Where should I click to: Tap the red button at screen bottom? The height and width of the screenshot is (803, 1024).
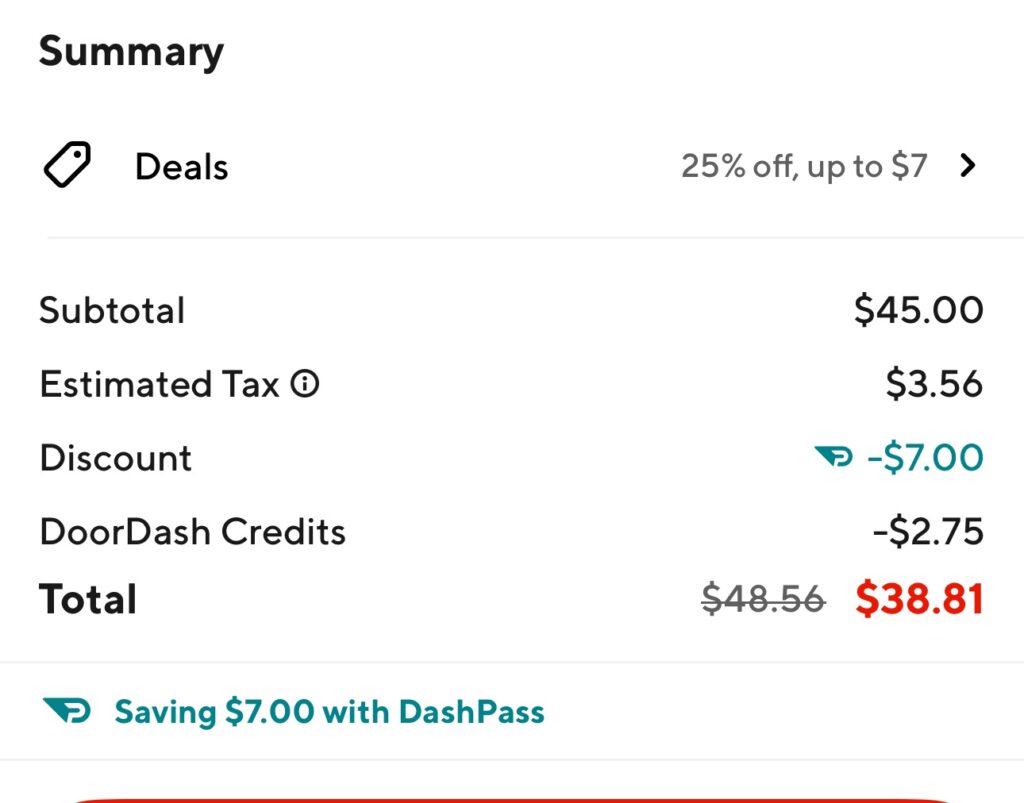click(512, 800)
